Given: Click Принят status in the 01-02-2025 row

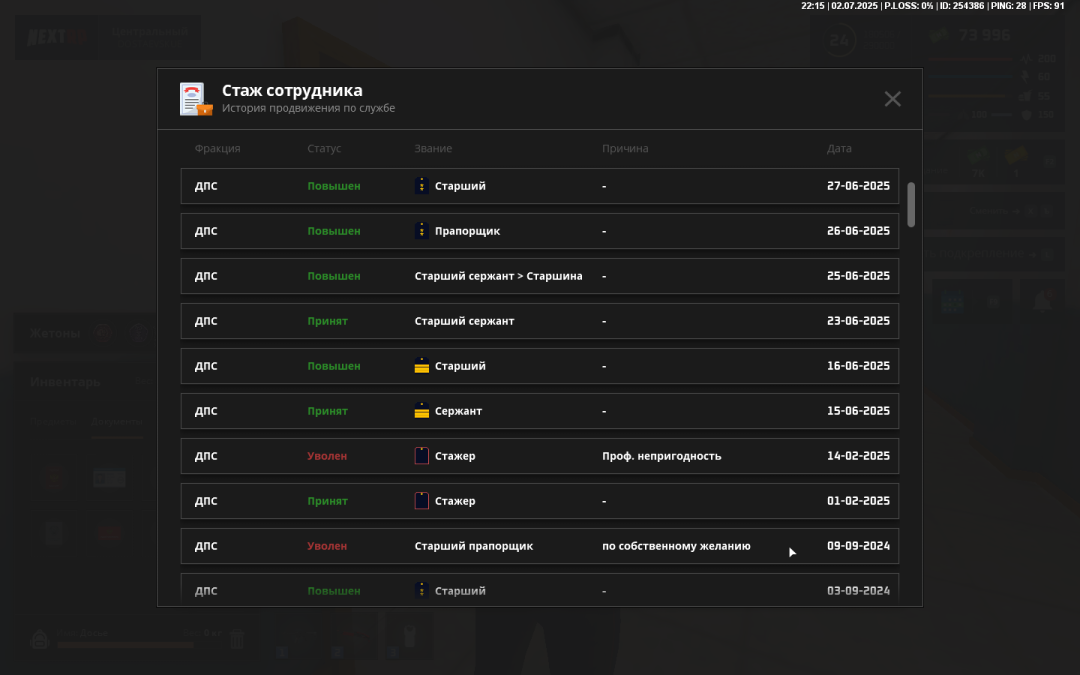Looking at the screenshot, I should (327, 501).
